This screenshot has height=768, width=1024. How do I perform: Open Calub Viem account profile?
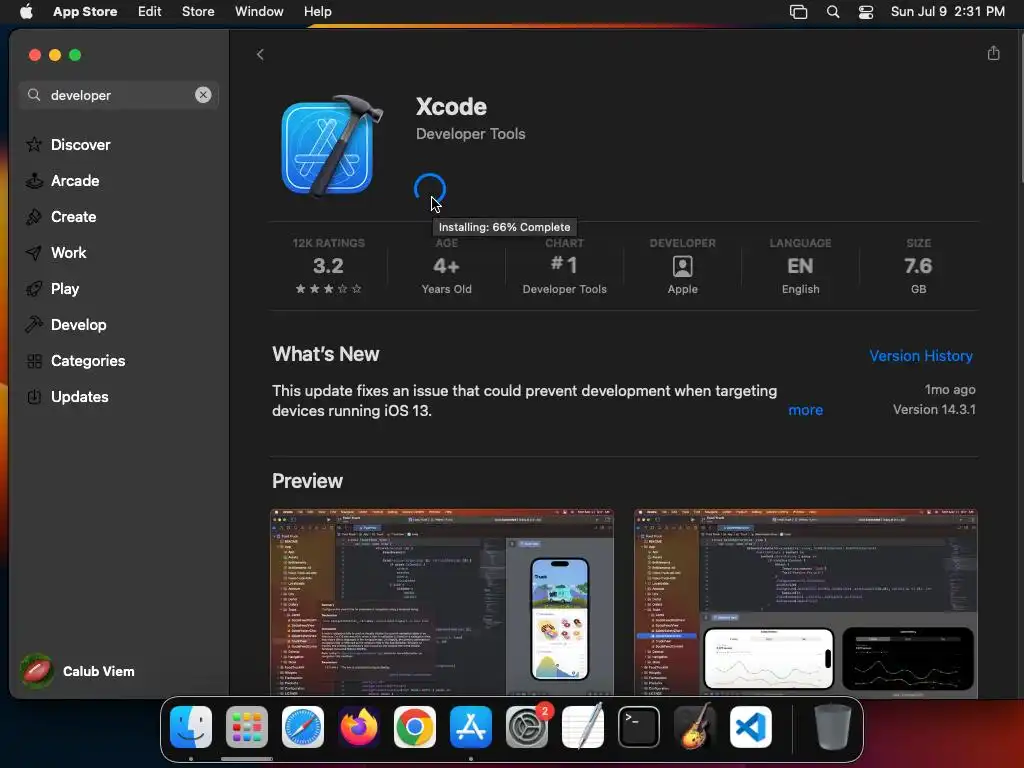coord(78,671)
